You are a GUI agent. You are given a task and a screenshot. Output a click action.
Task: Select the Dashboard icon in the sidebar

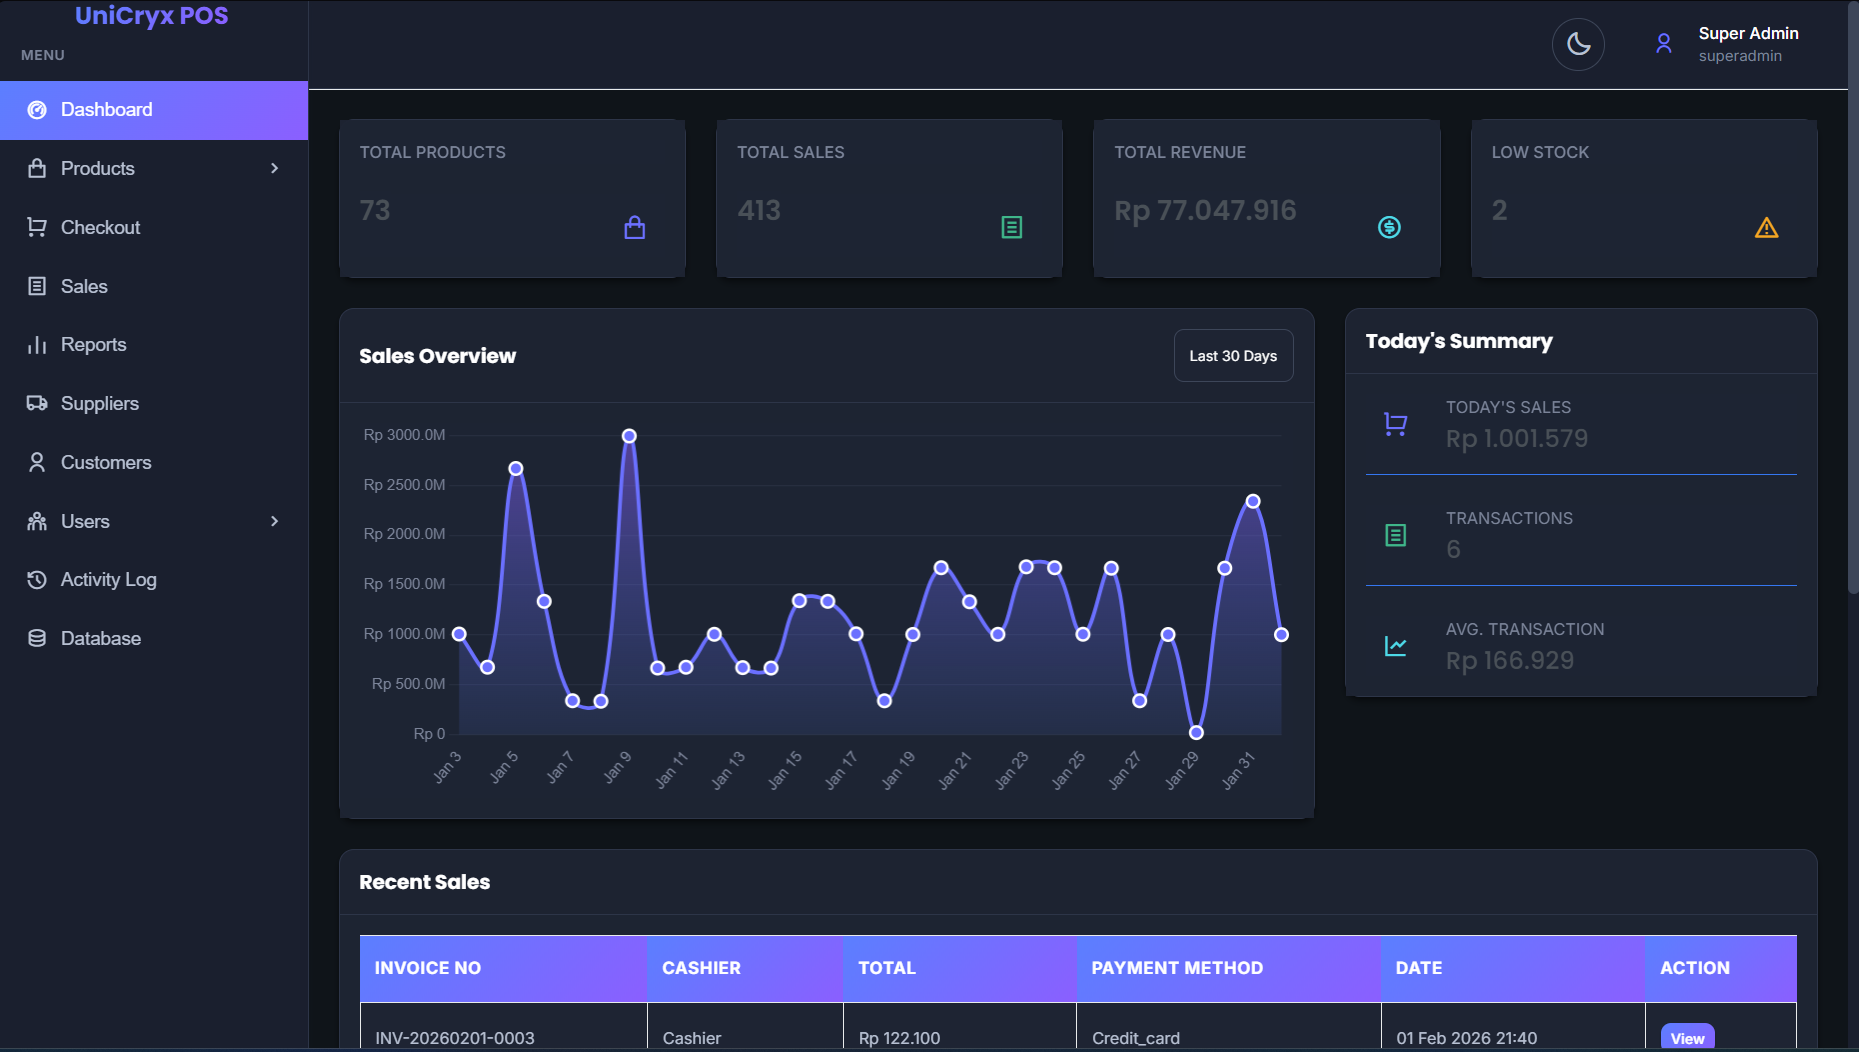pos(37,109)
